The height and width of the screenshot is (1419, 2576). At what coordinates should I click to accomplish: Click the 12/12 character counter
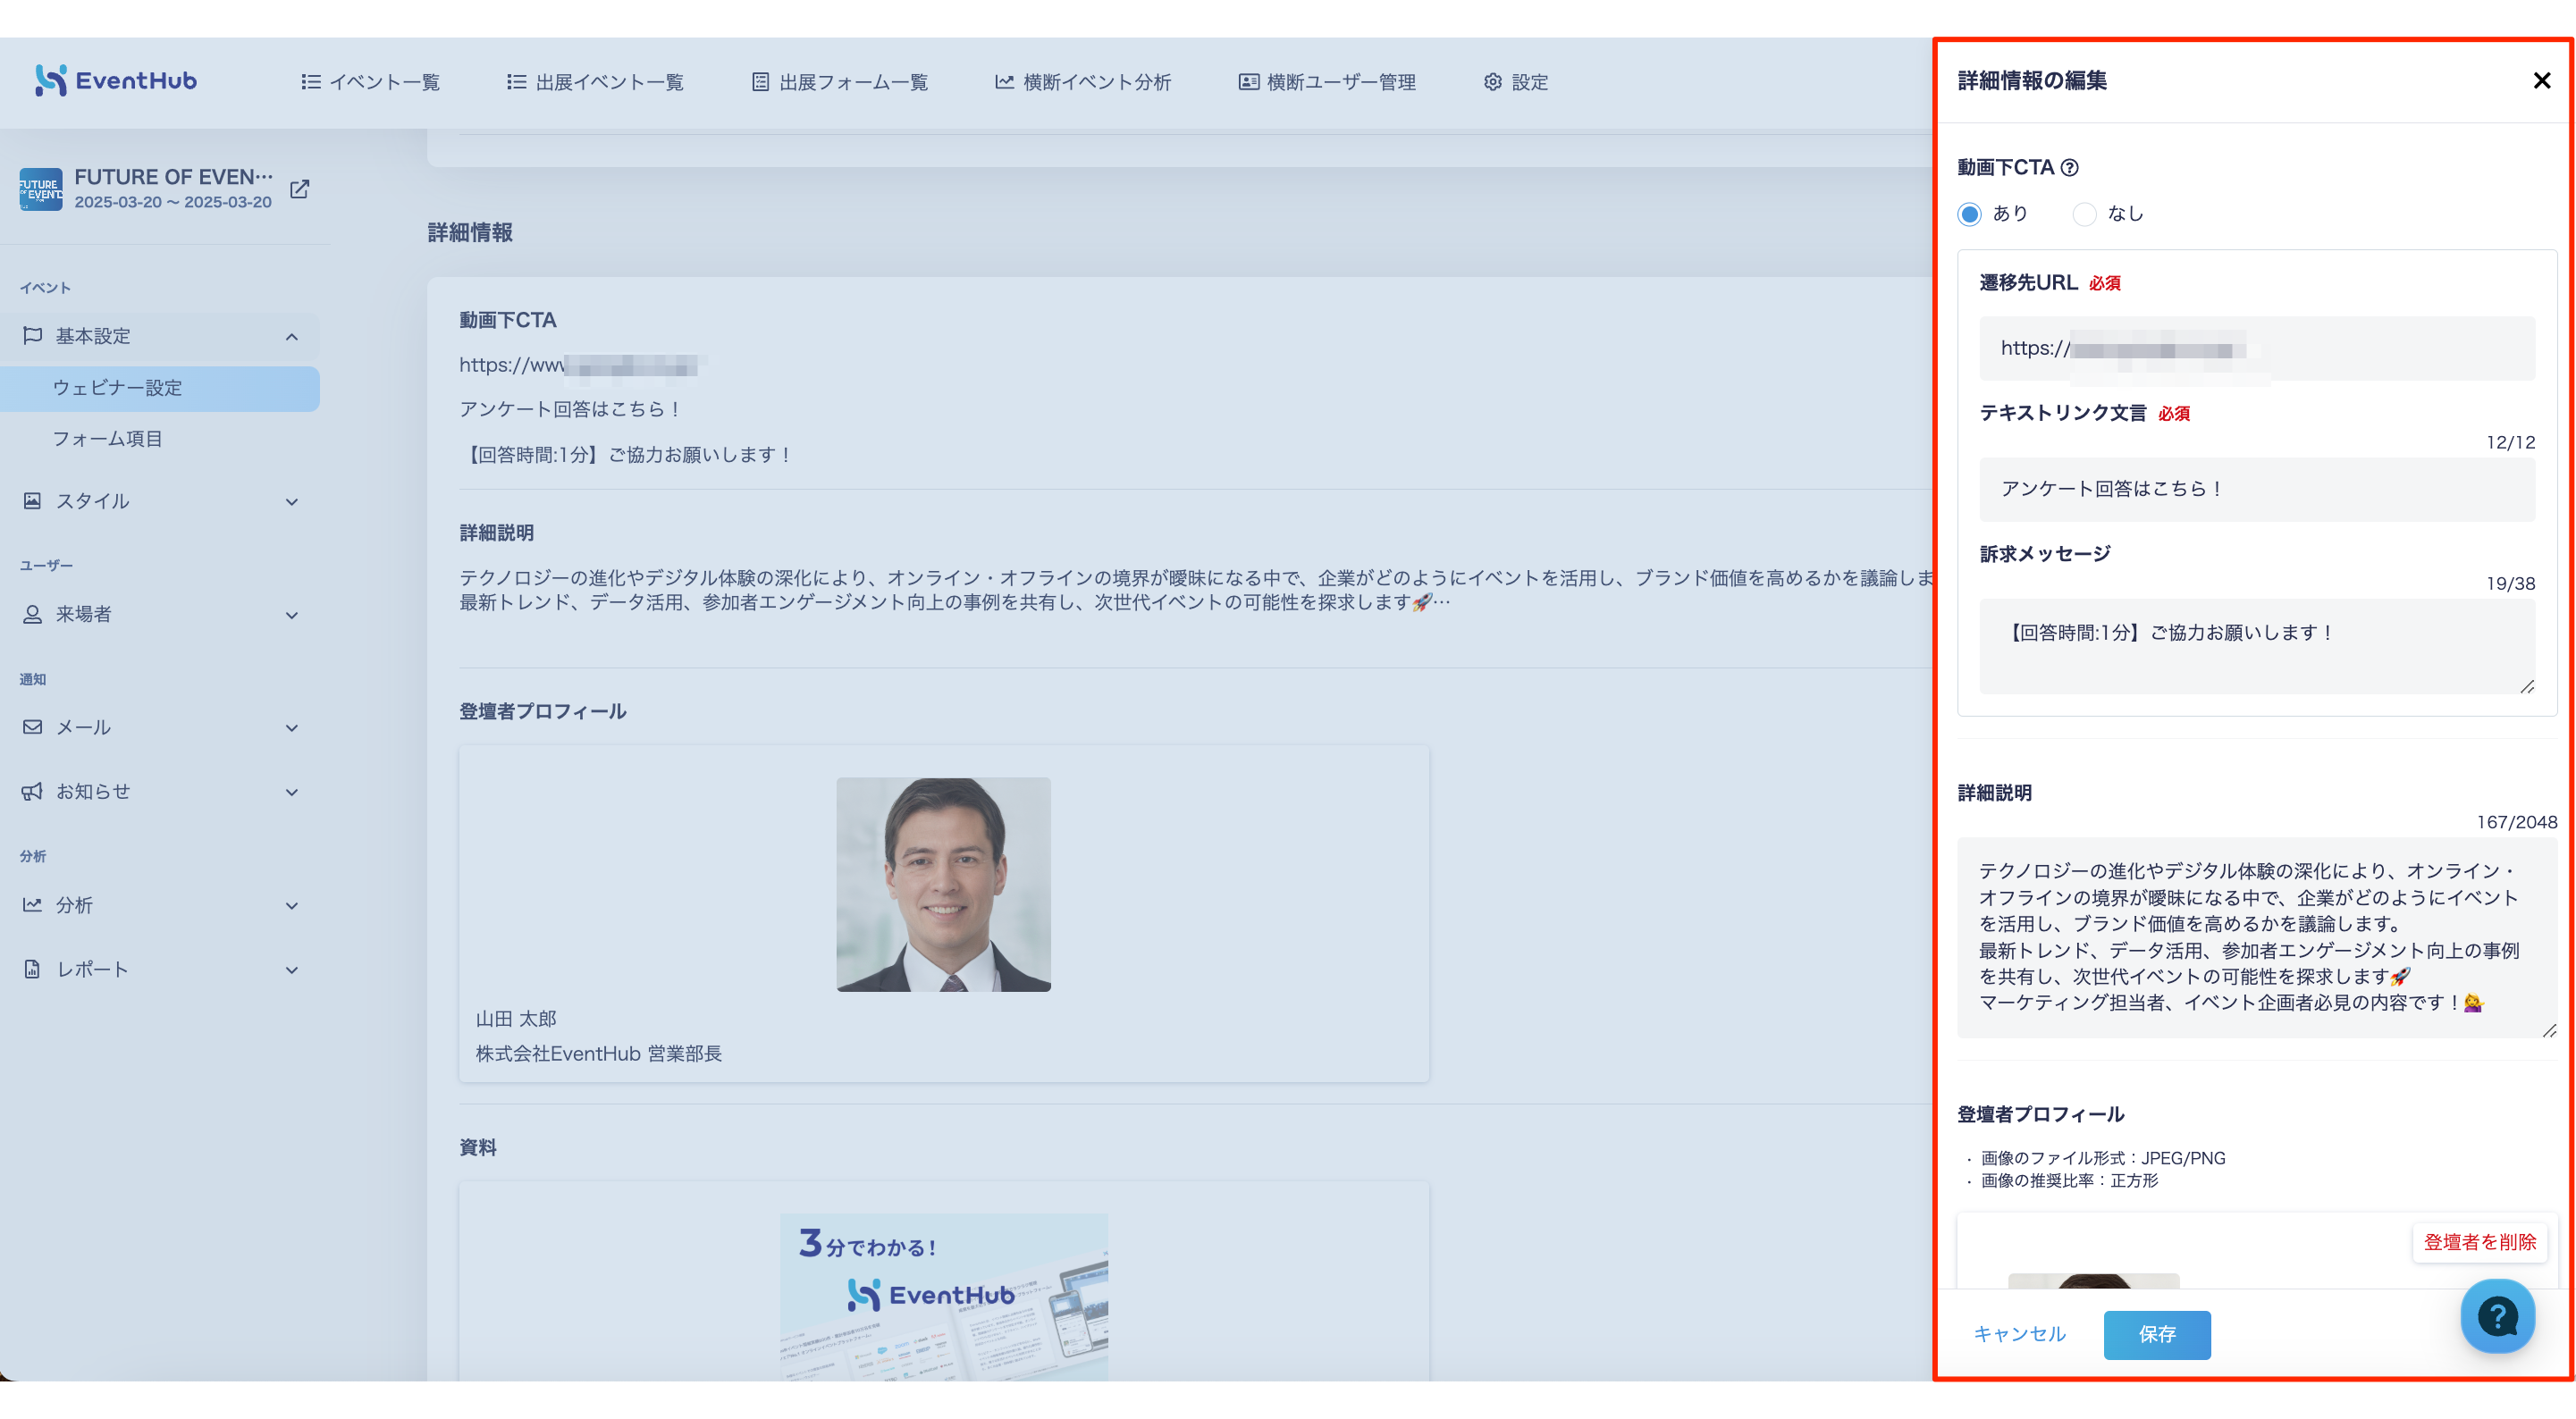[x=2510, y=443]
